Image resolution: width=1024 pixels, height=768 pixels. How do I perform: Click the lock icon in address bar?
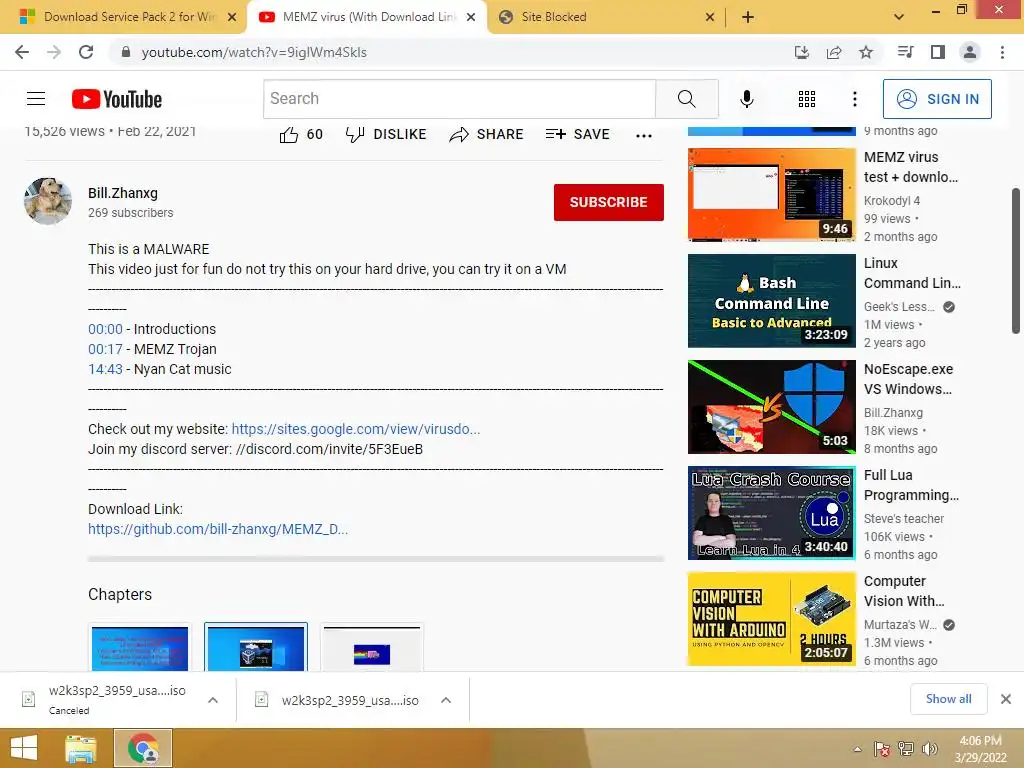pyautogui.click(x=126, y=52)
